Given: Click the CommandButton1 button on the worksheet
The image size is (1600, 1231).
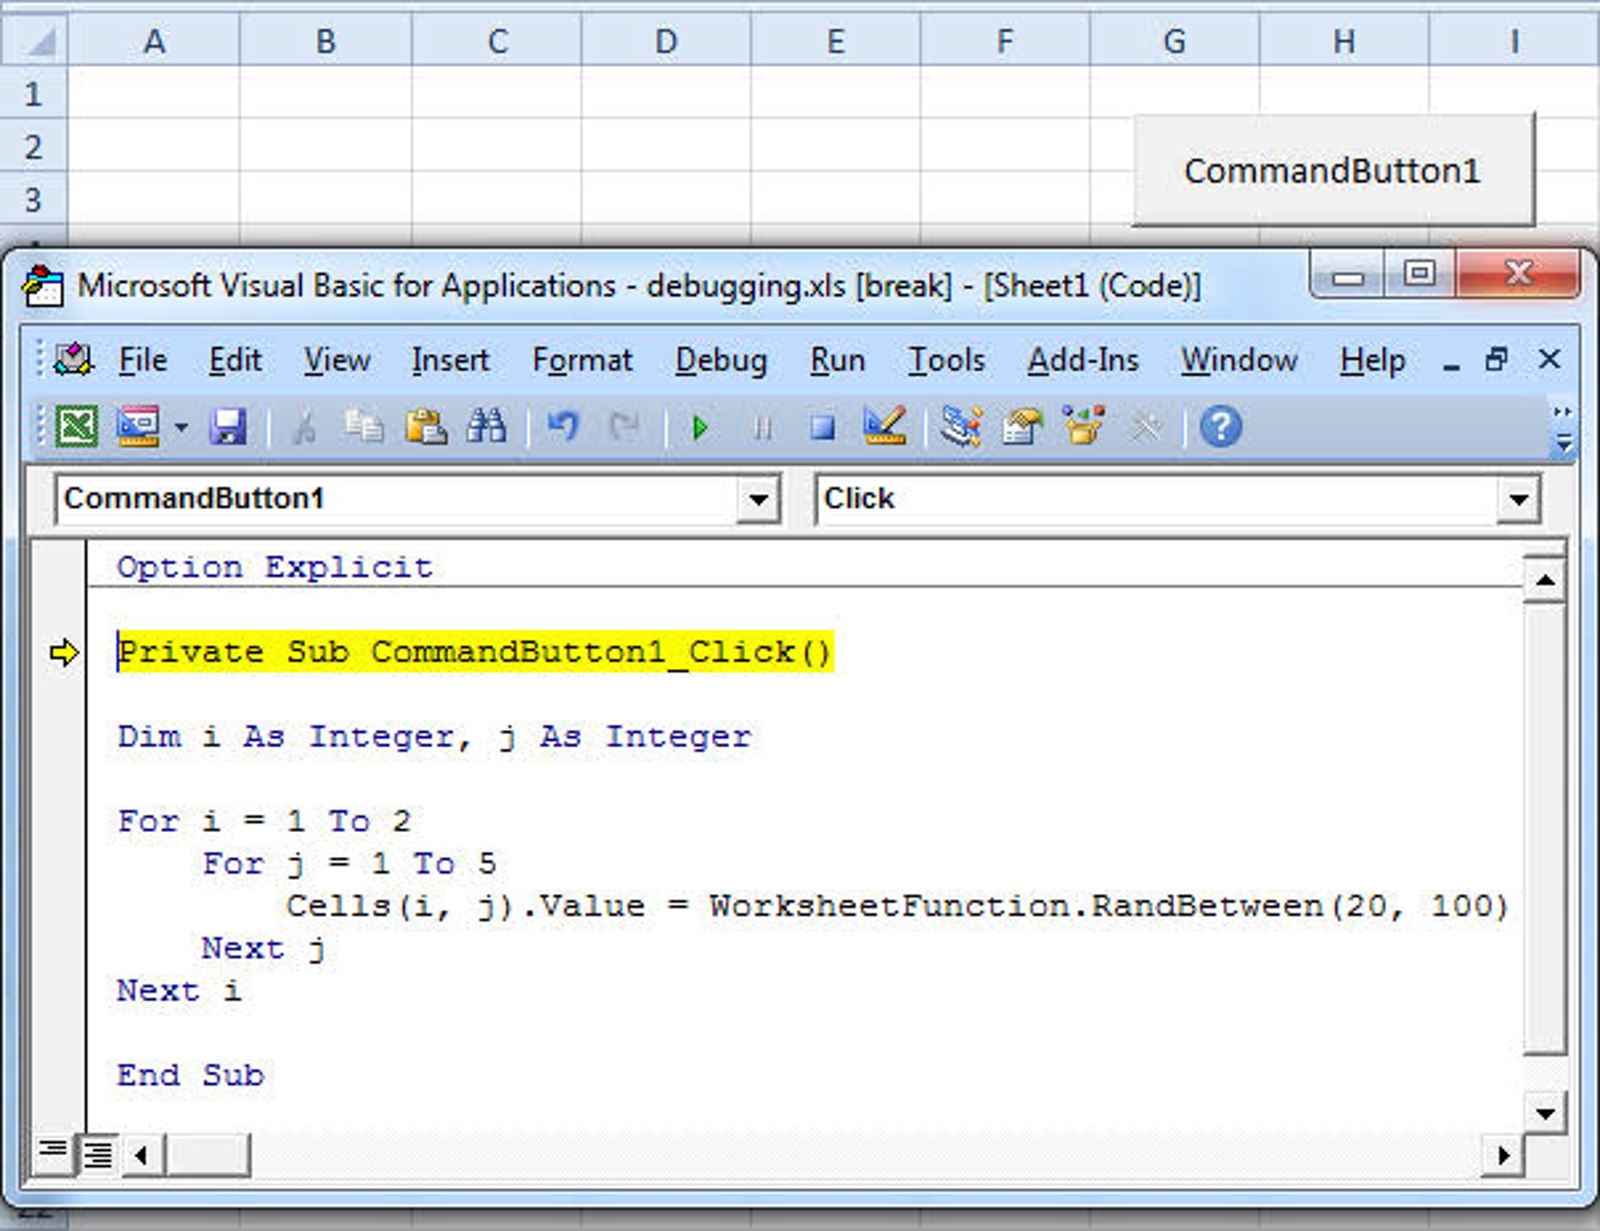Looking at the screenshot, I should click(x=1333, y=169).
